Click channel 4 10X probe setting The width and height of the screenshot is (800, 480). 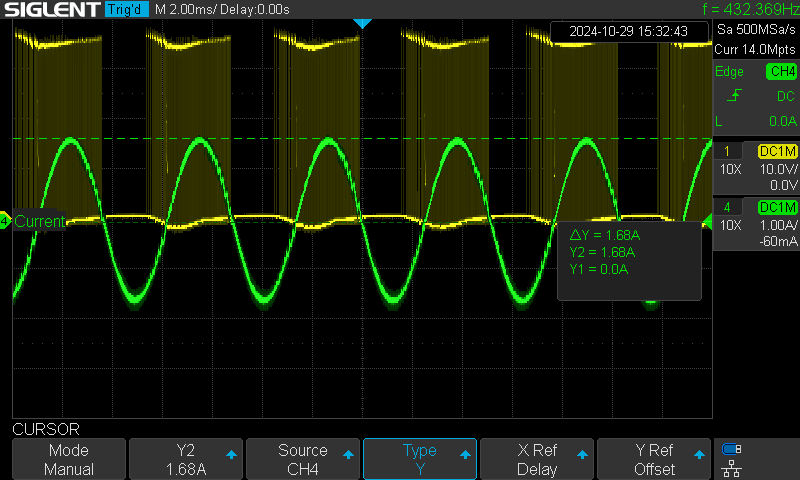click(x=731, y=225)
